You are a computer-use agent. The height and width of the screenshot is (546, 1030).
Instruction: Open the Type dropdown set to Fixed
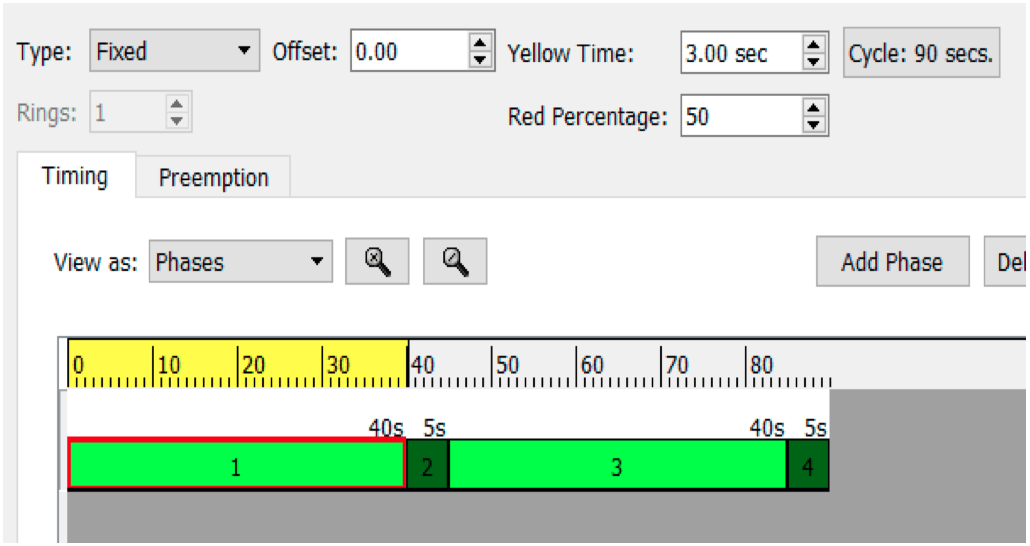[174, 51]
